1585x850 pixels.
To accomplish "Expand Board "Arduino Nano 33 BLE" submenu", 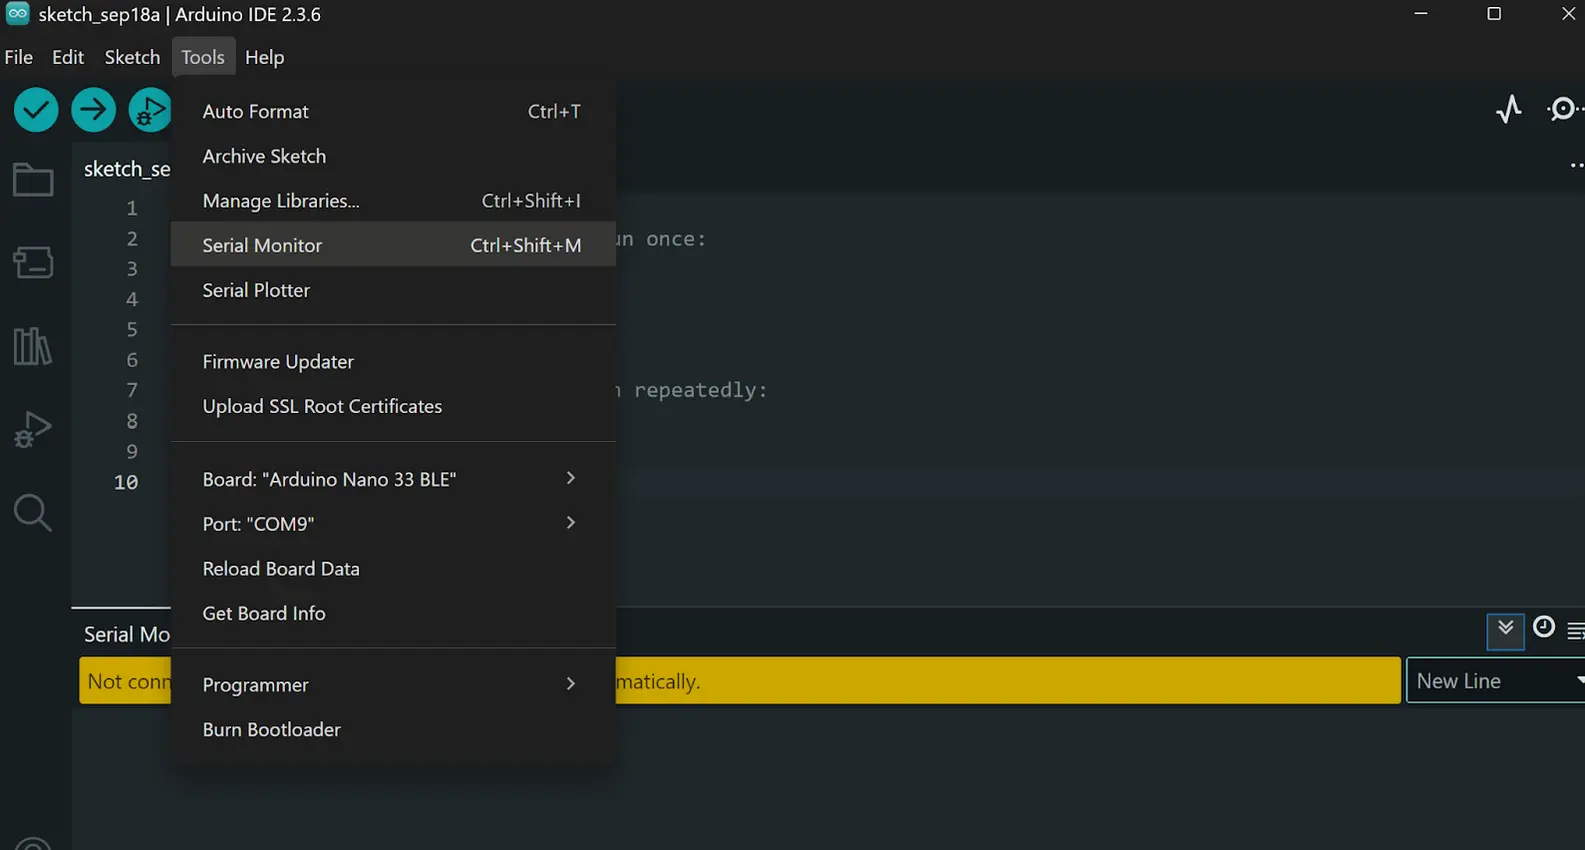I will tap(393, 479).
